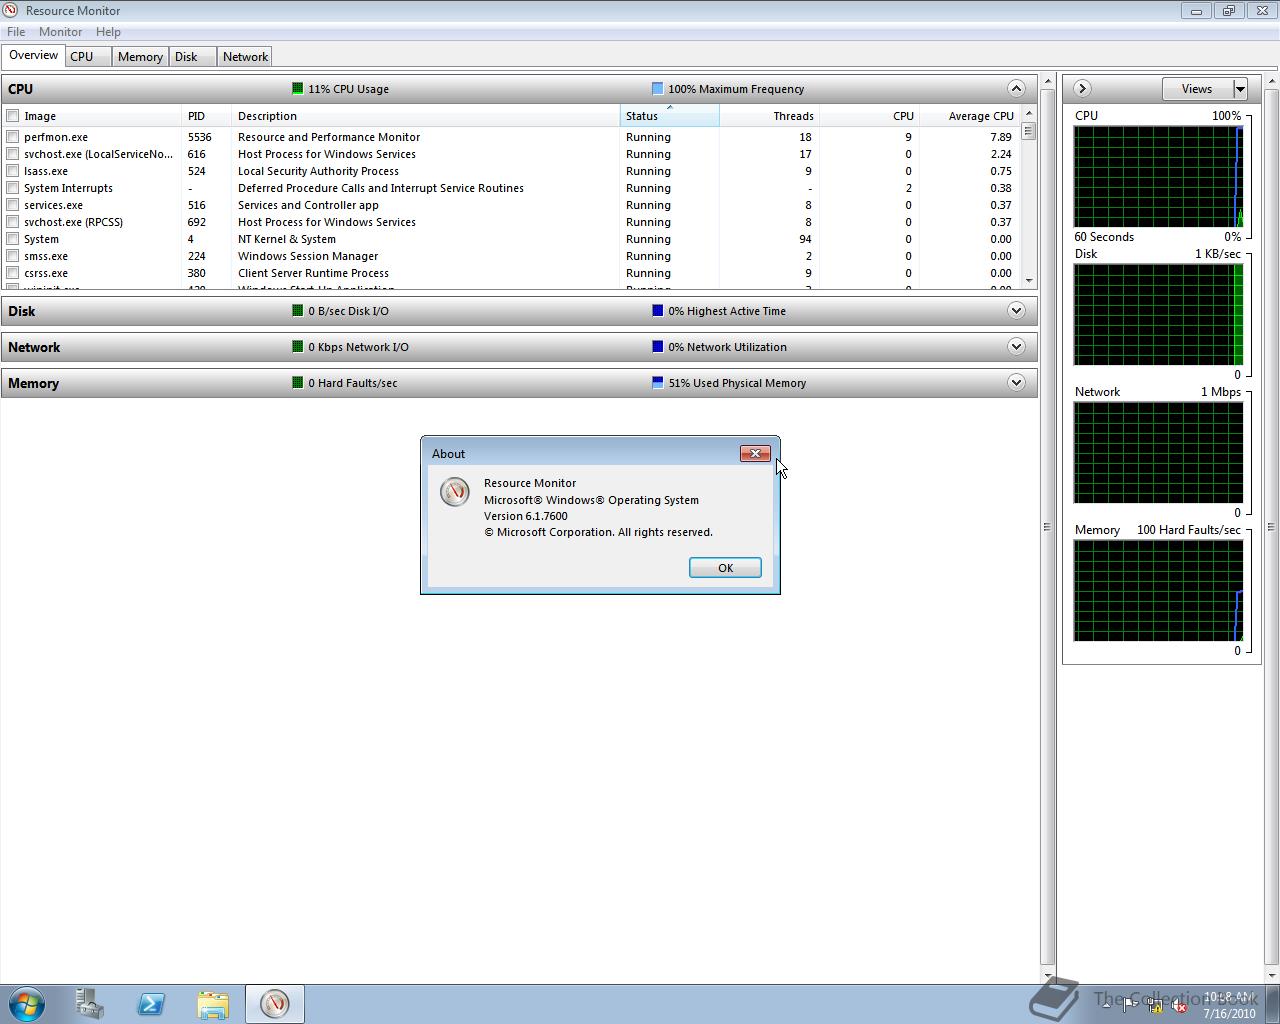
Task: Launch PowerShell from the taskbar
Action: pos(151,1003)
